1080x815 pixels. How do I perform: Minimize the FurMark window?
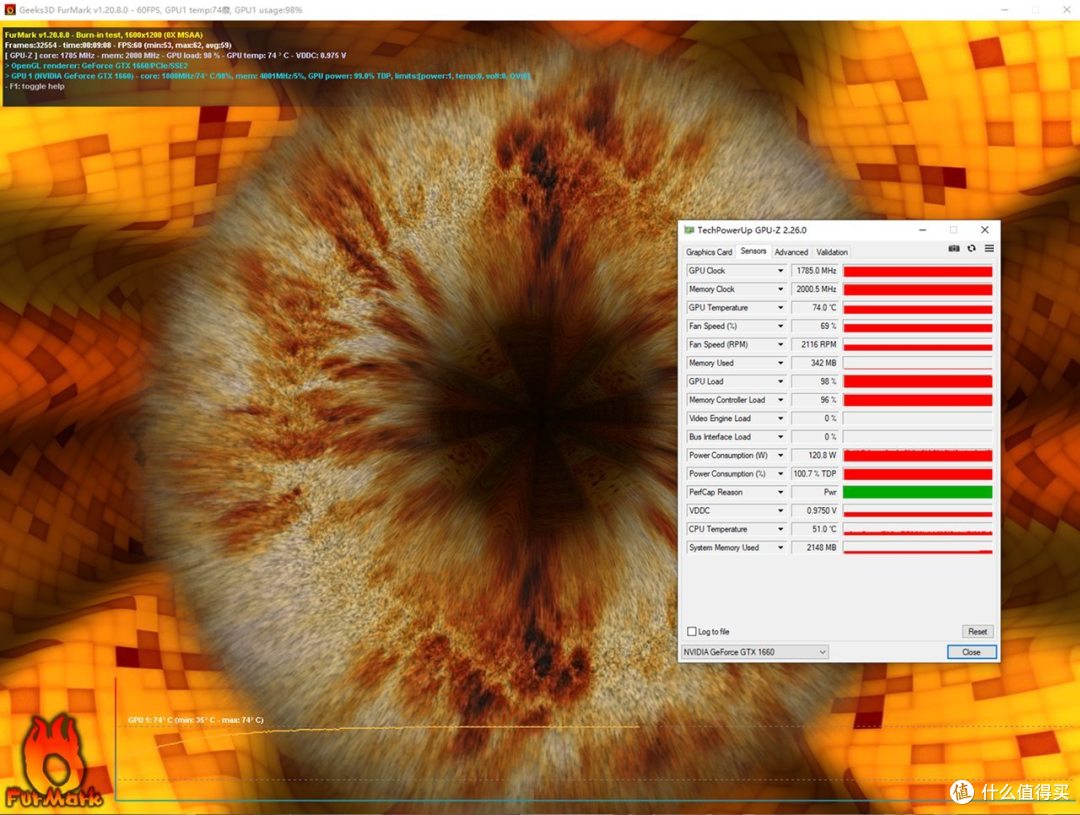coord(1005,10)
